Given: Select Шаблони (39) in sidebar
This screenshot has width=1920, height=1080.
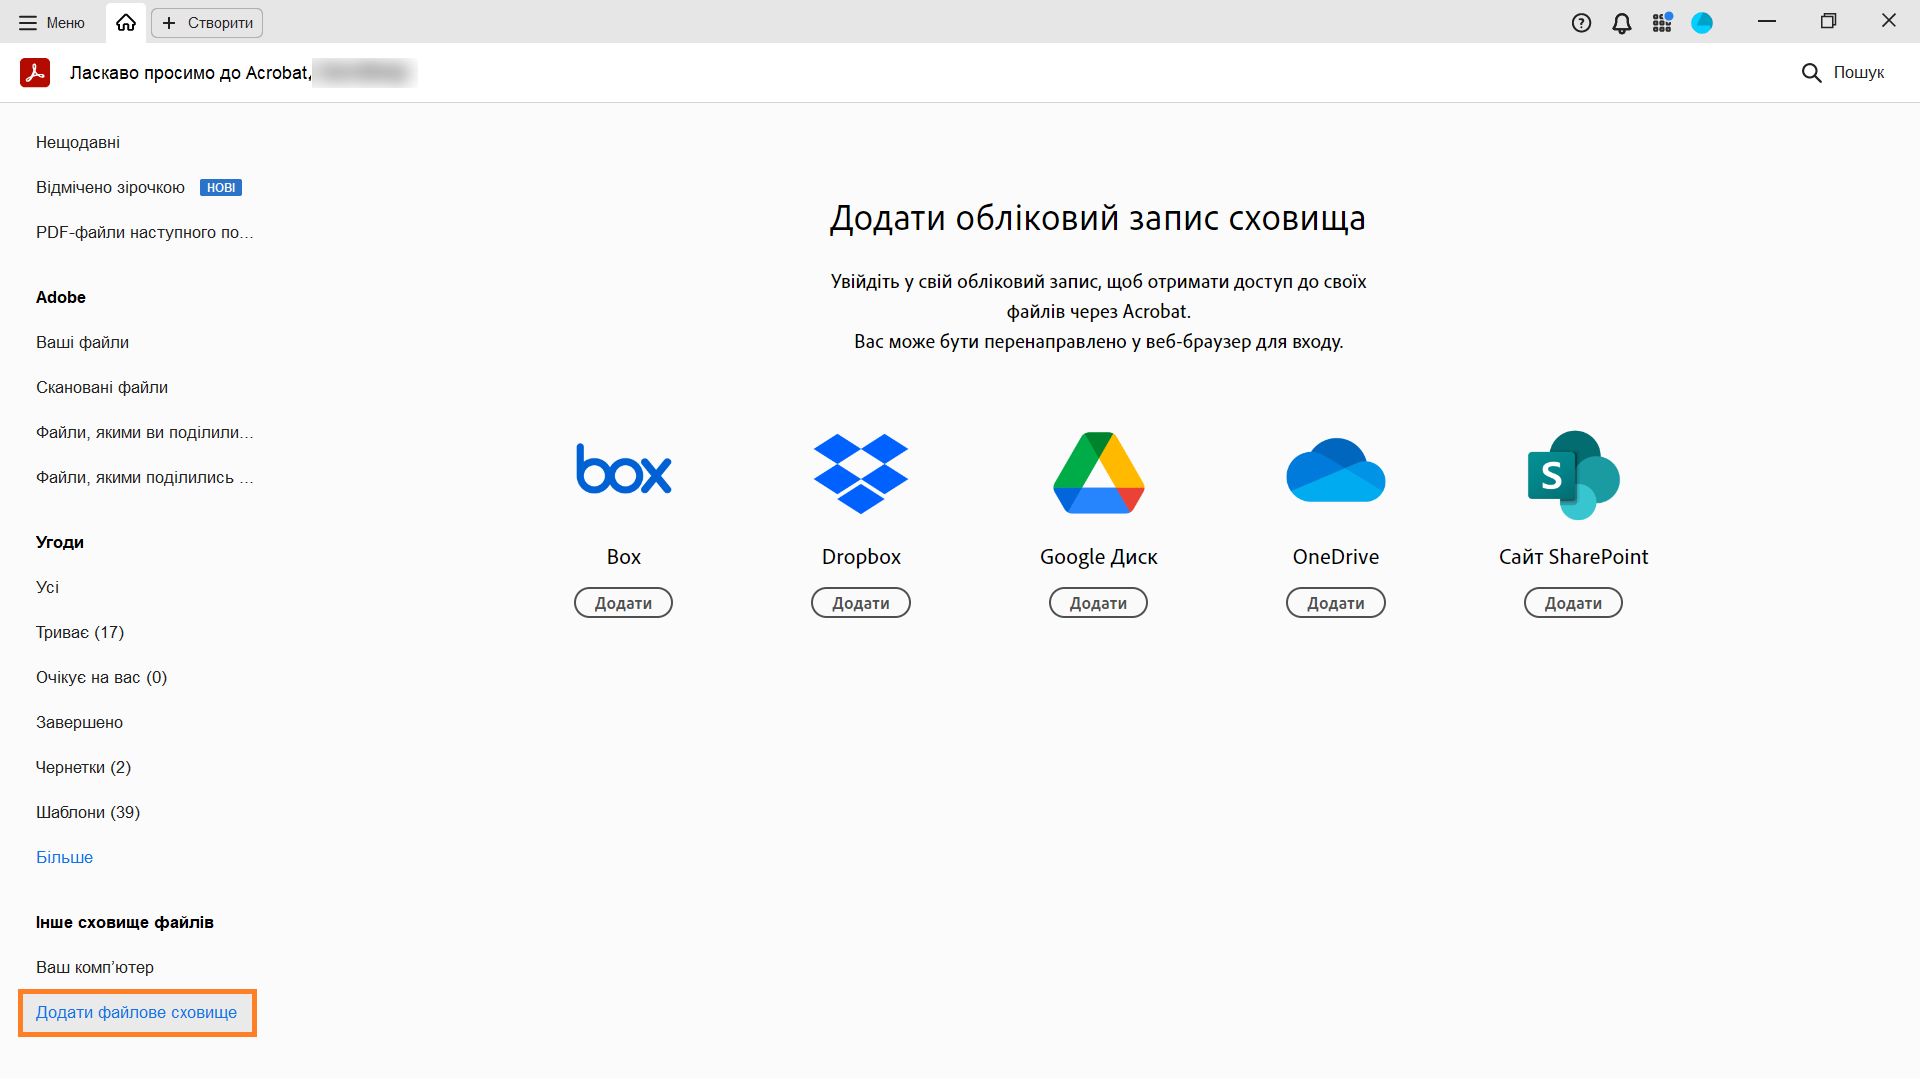Looking at the screenshot, I should tap(88, 812).
